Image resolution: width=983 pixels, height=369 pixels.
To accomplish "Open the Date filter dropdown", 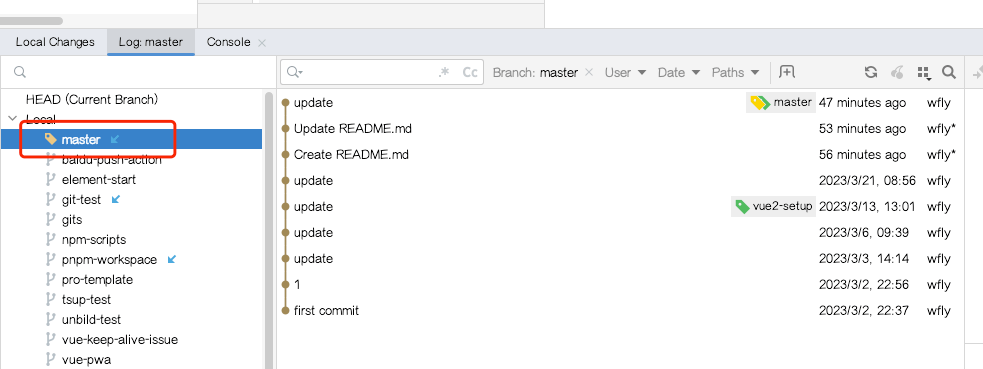I will point(679,72).
